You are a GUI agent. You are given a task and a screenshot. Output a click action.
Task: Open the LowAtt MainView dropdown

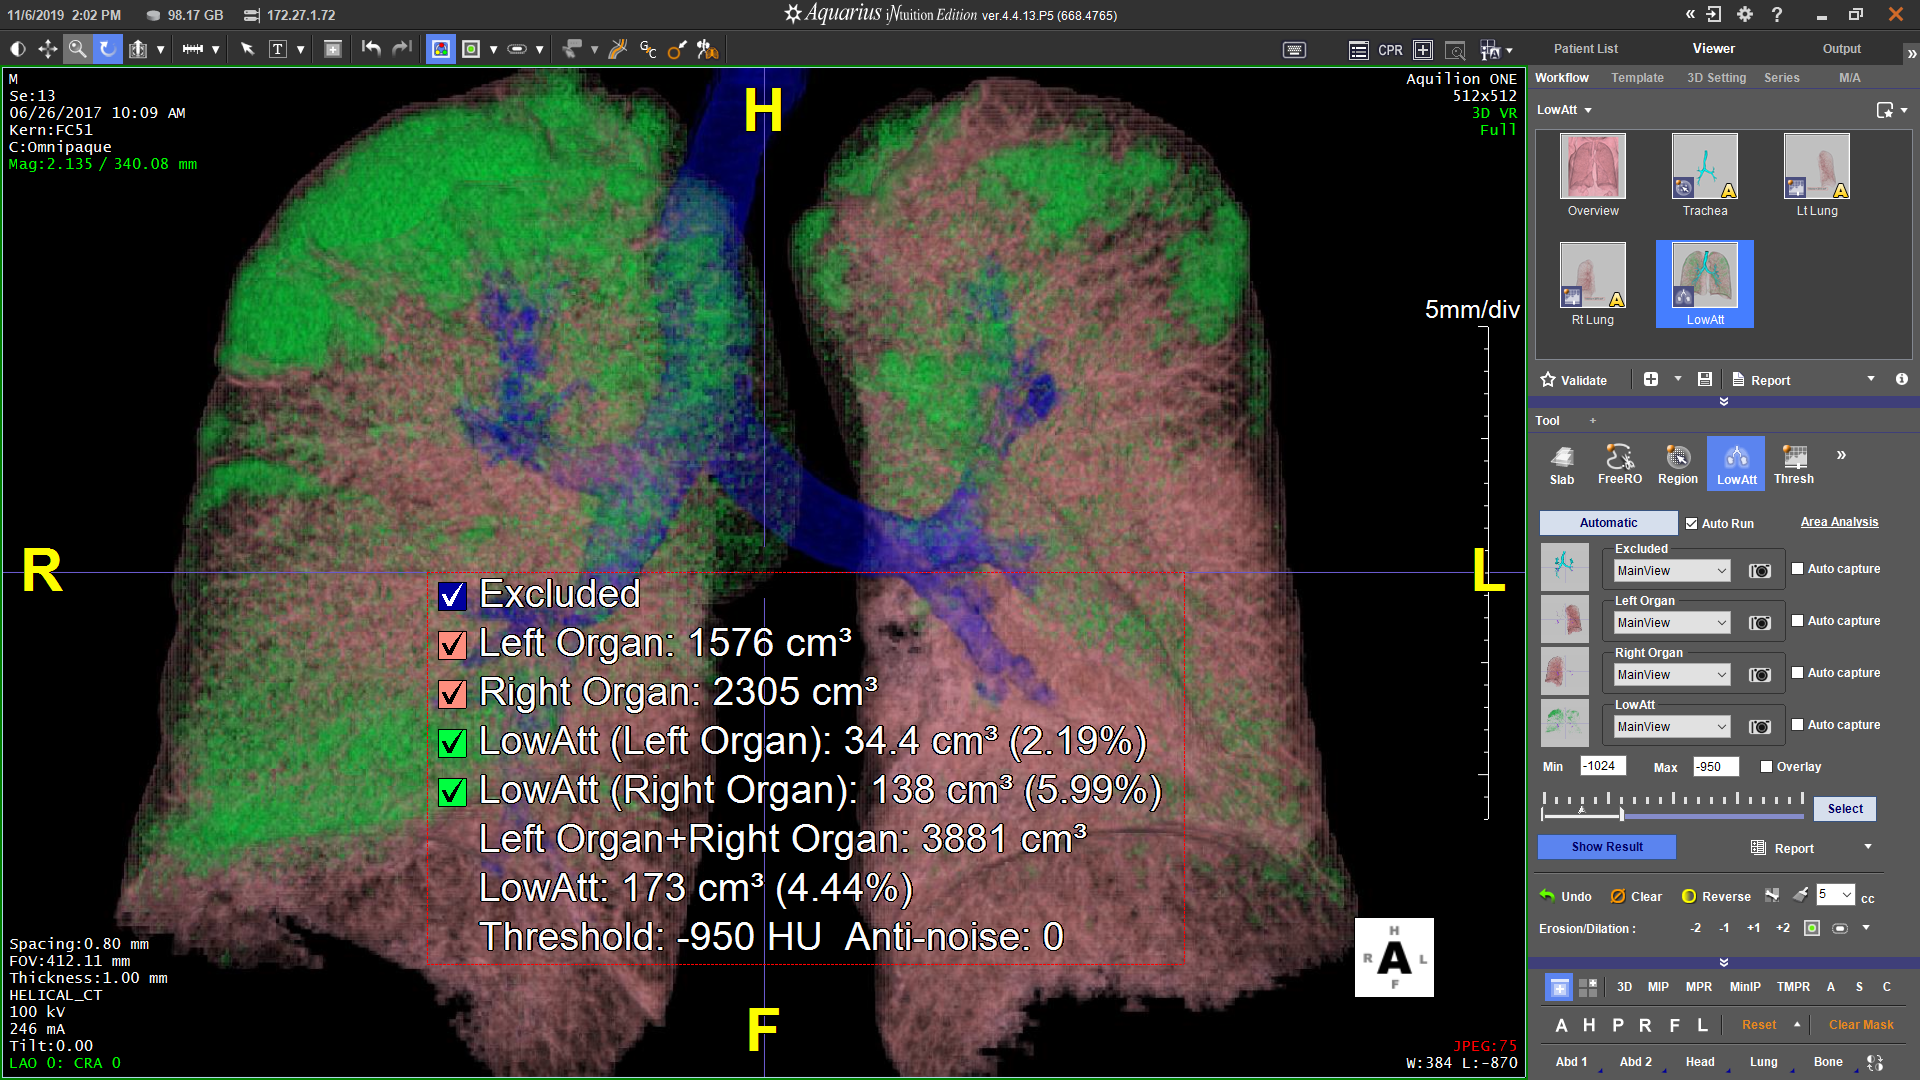(1672, 727)
